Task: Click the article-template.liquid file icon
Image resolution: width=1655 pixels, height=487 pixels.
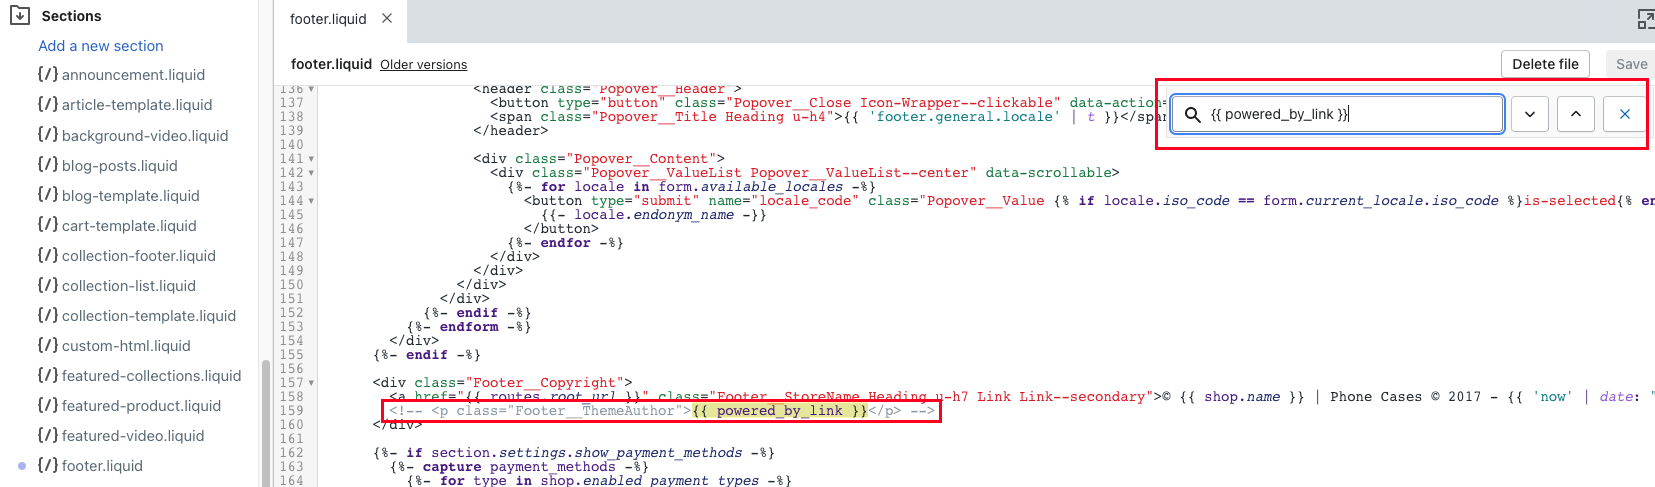Action: click(47, 104)
